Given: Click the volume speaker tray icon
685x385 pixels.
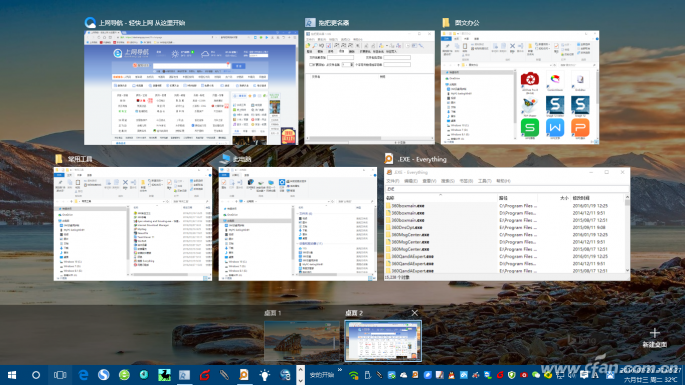Looking at the screenshot, I should (x=571, y=375).
